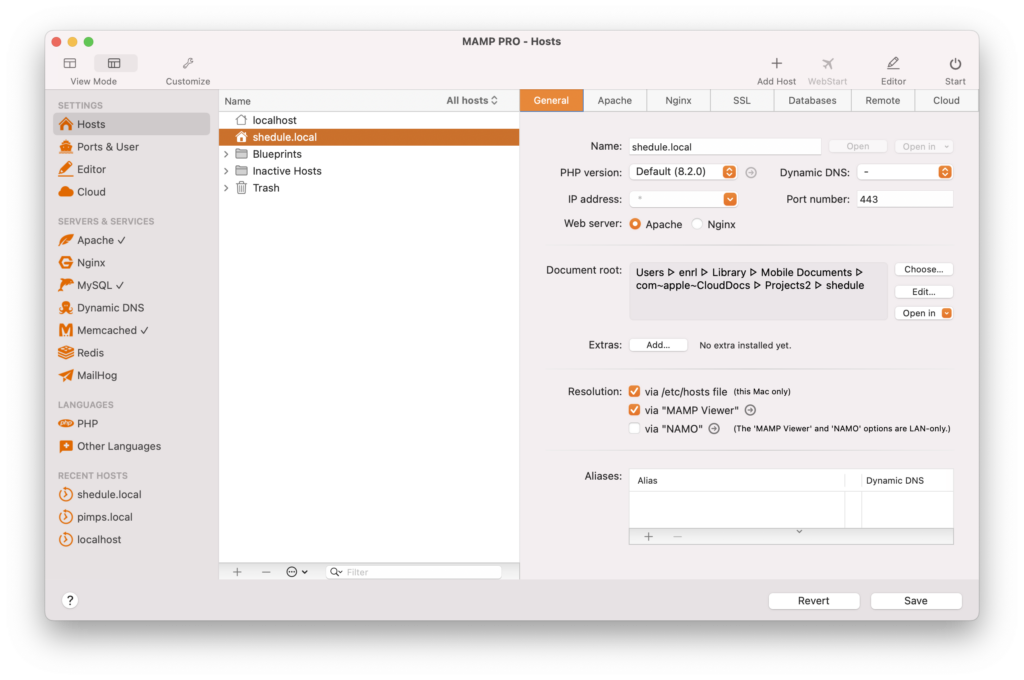This screenshot has width=1024, height=680.
Task: Open the Editor pencil toolbar icon
Action: [893, 63]
